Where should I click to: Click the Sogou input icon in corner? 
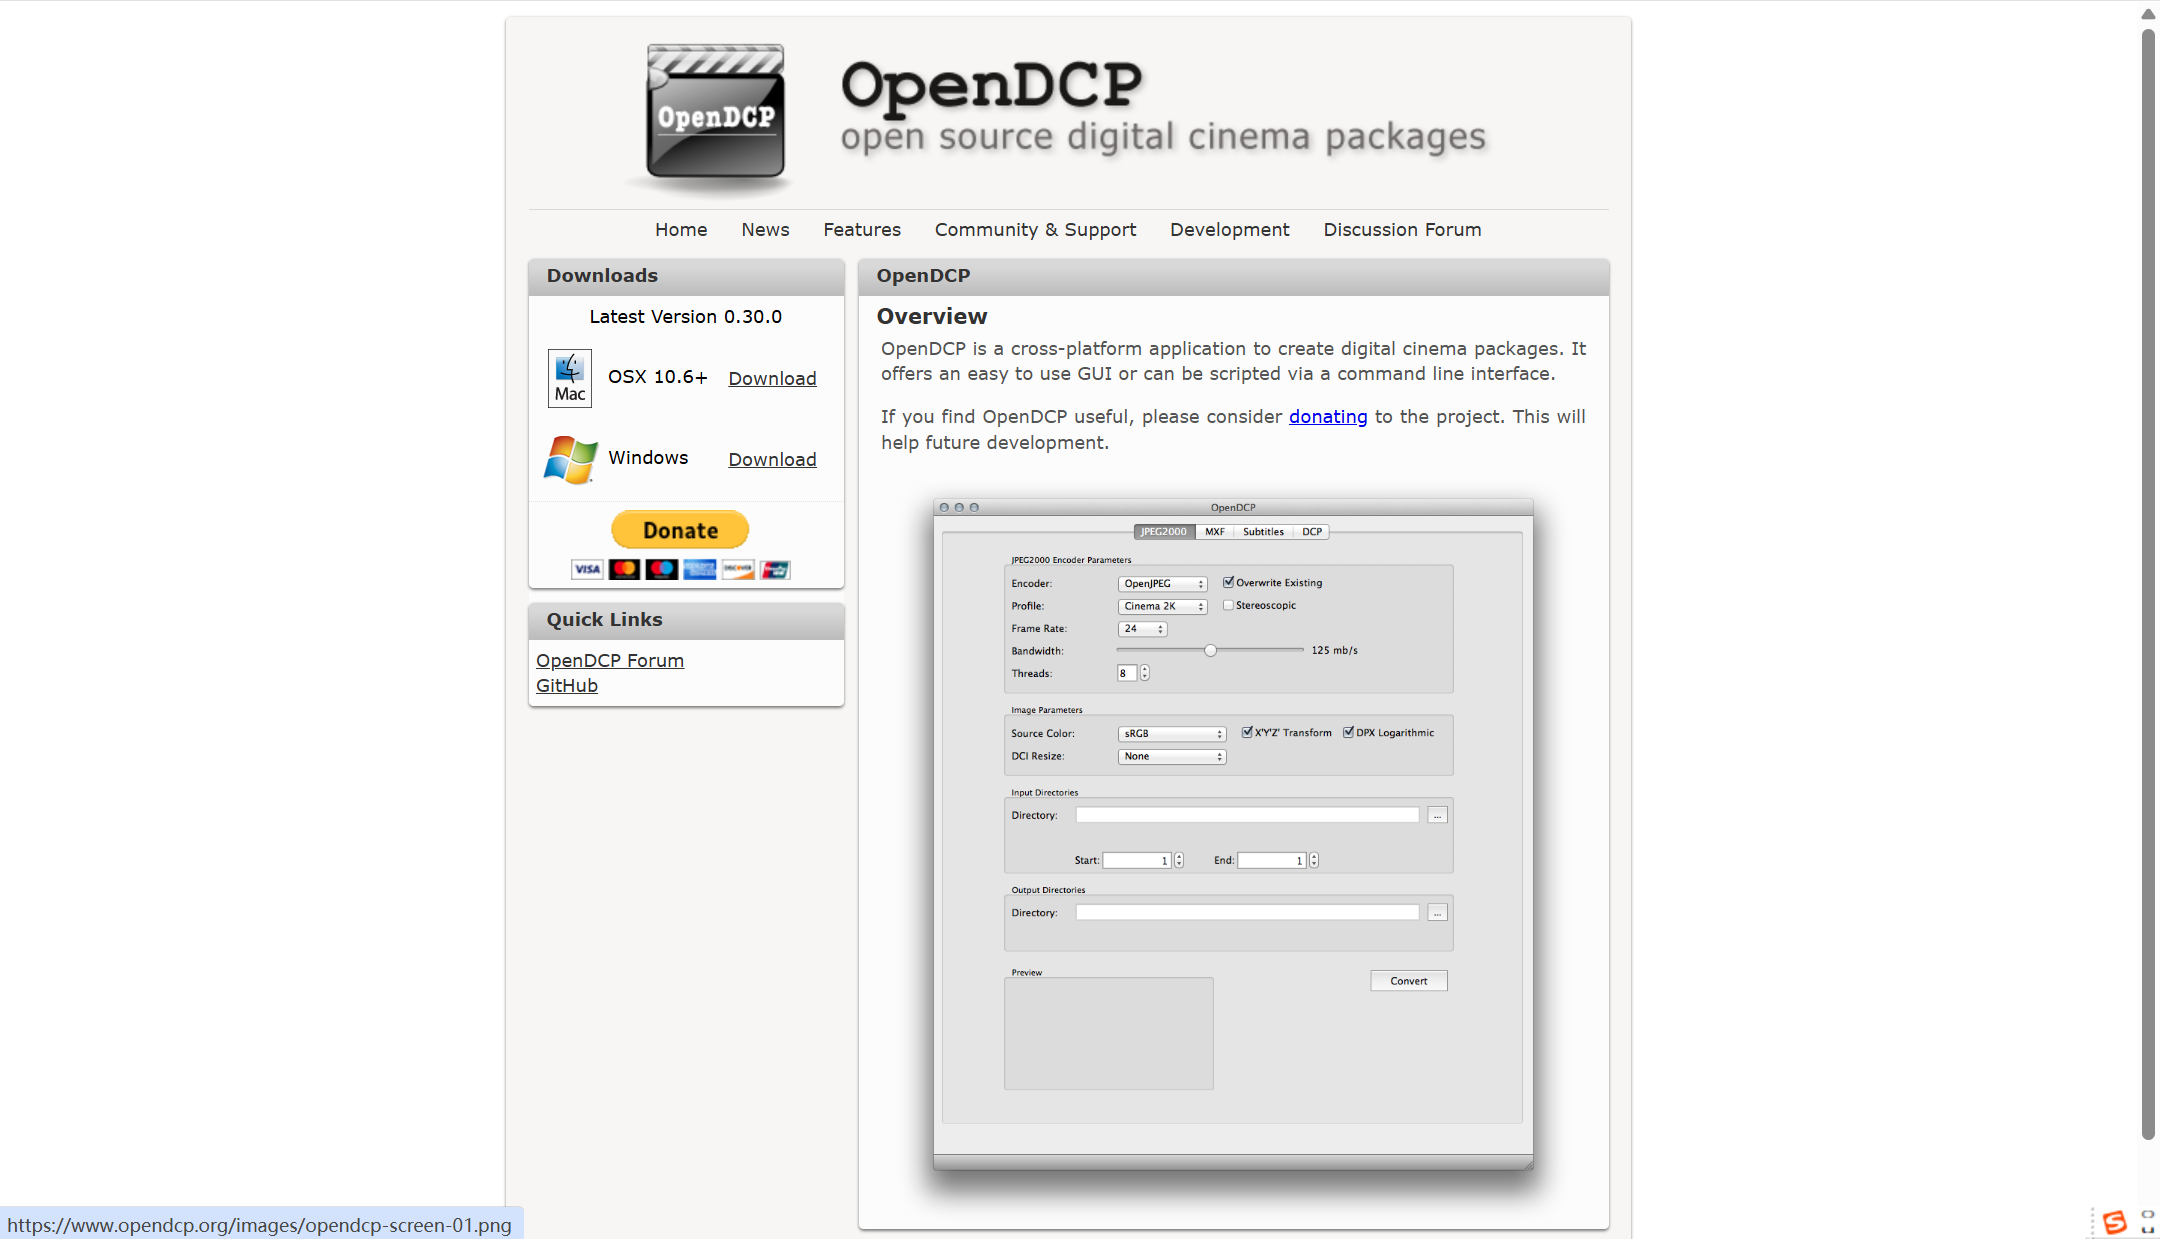tap(2114, 1222)
